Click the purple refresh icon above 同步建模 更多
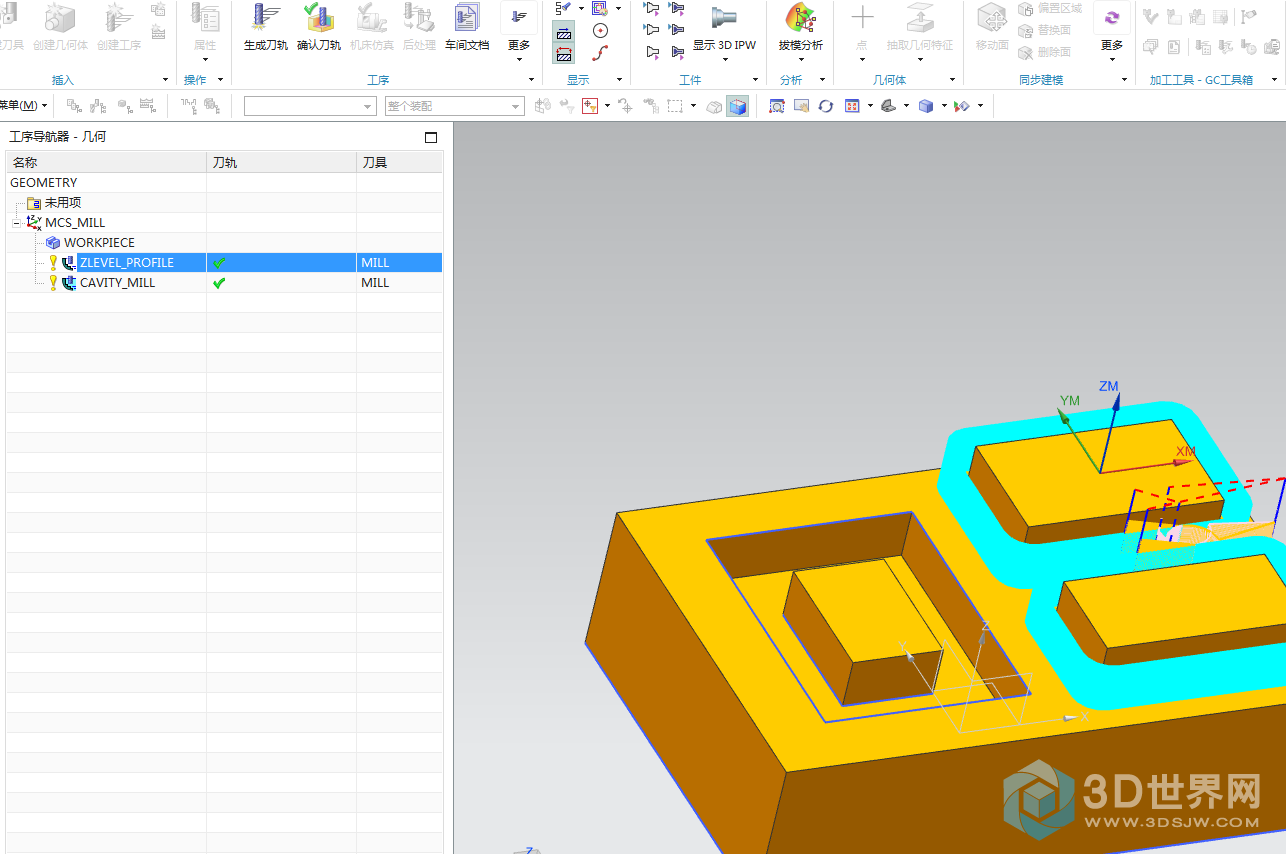 (x=1112, y=17)
